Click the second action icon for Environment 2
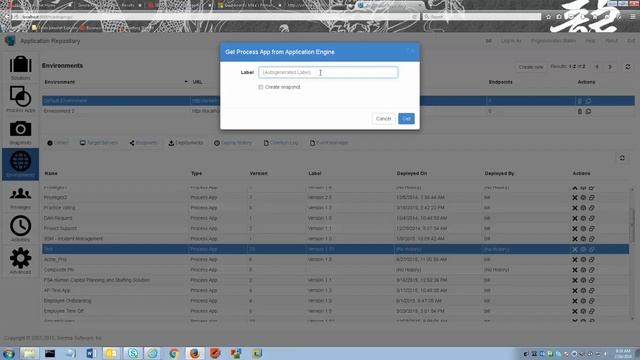The width and height of the screenshot is (640, 360). pos(588,111)
